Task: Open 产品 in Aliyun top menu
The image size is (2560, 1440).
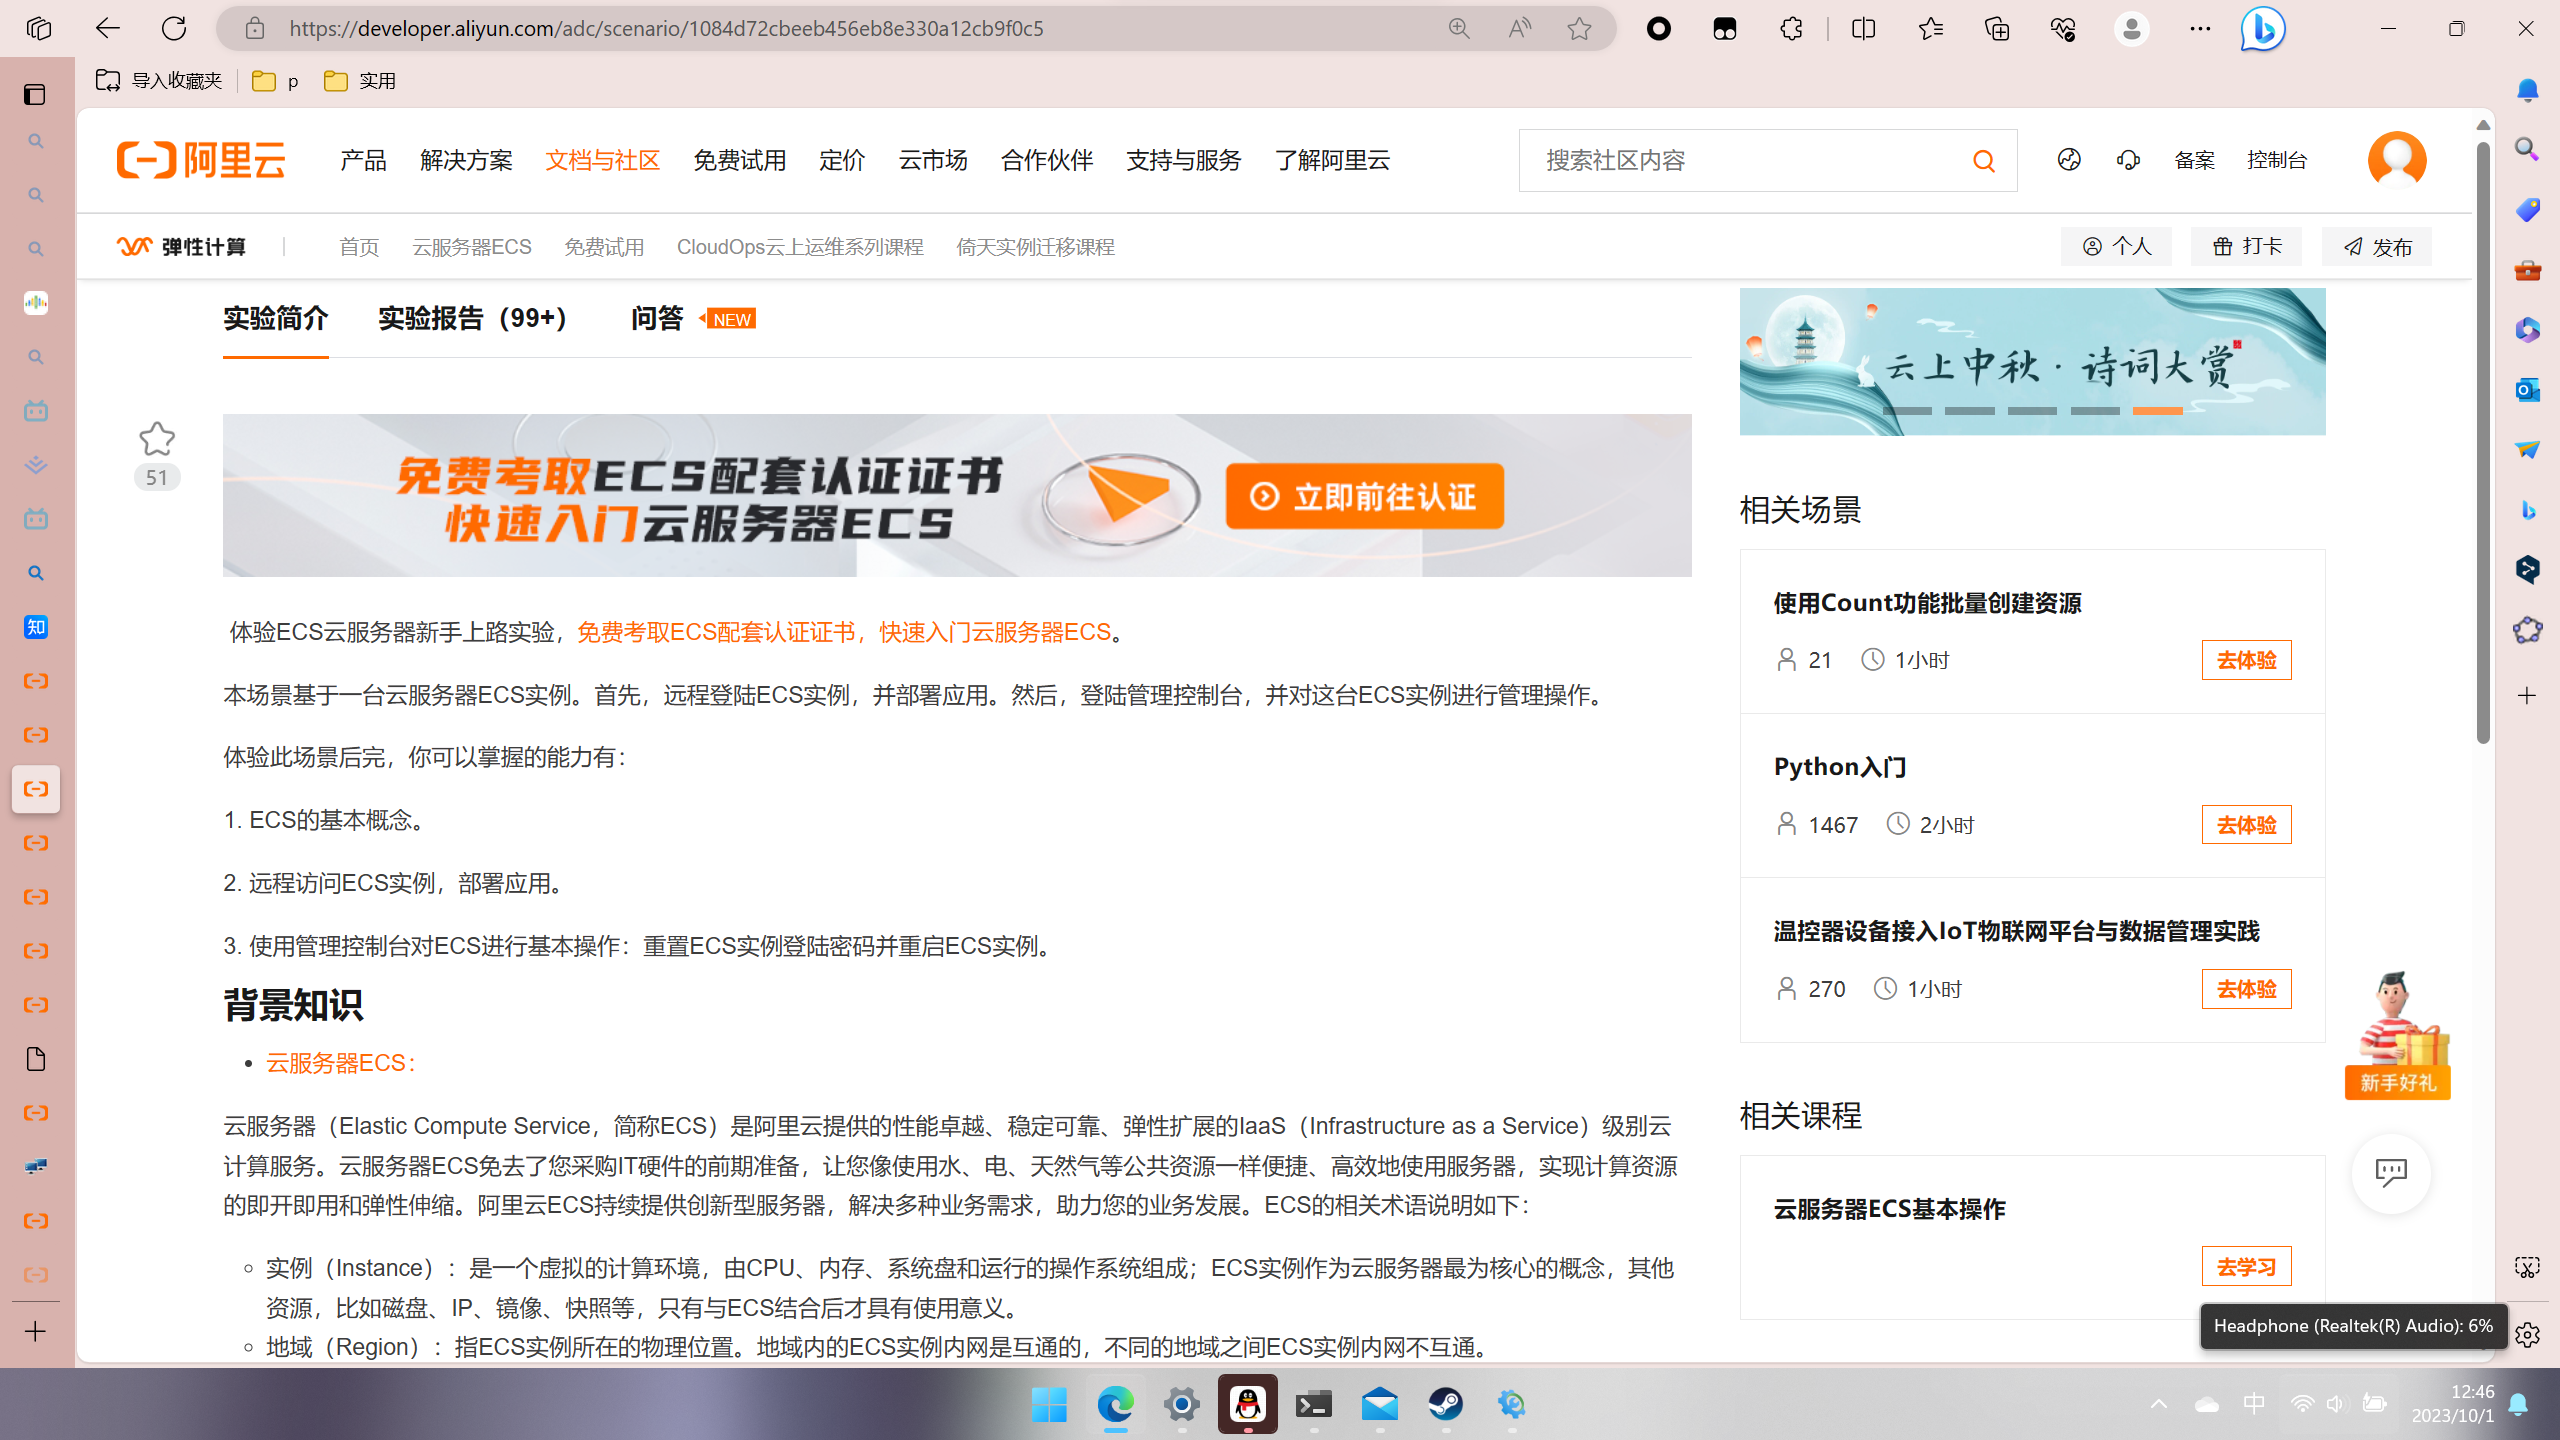Action: click(363, 160)
